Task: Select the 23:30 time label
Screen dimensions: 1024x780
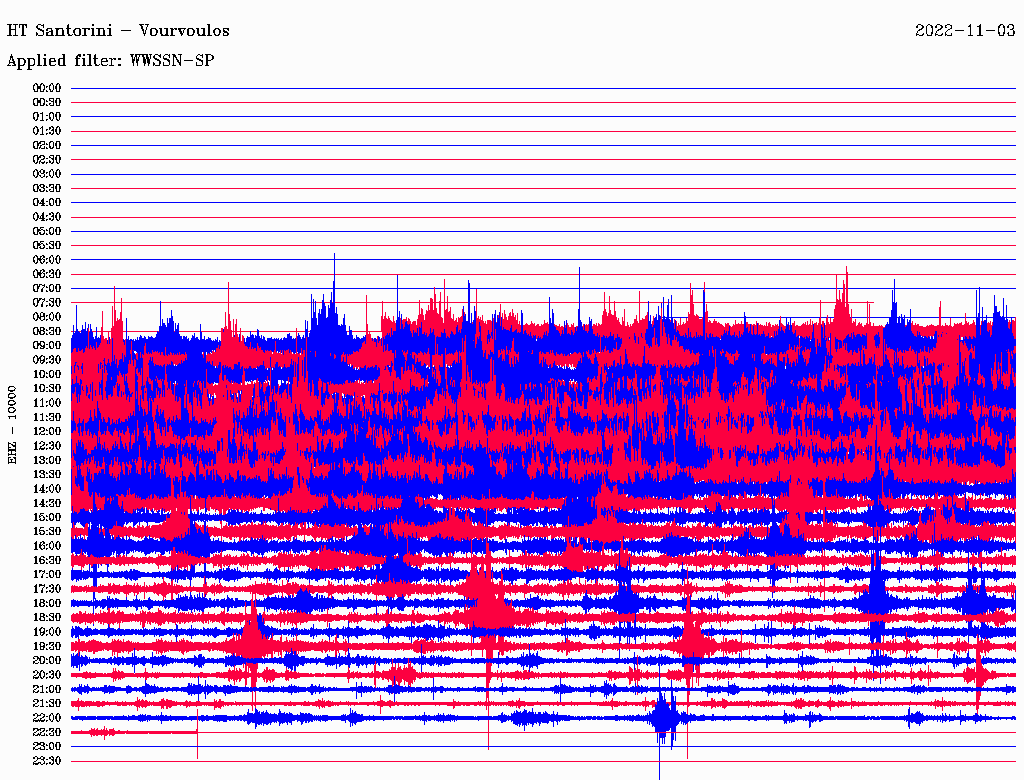Action: (47, 761)
